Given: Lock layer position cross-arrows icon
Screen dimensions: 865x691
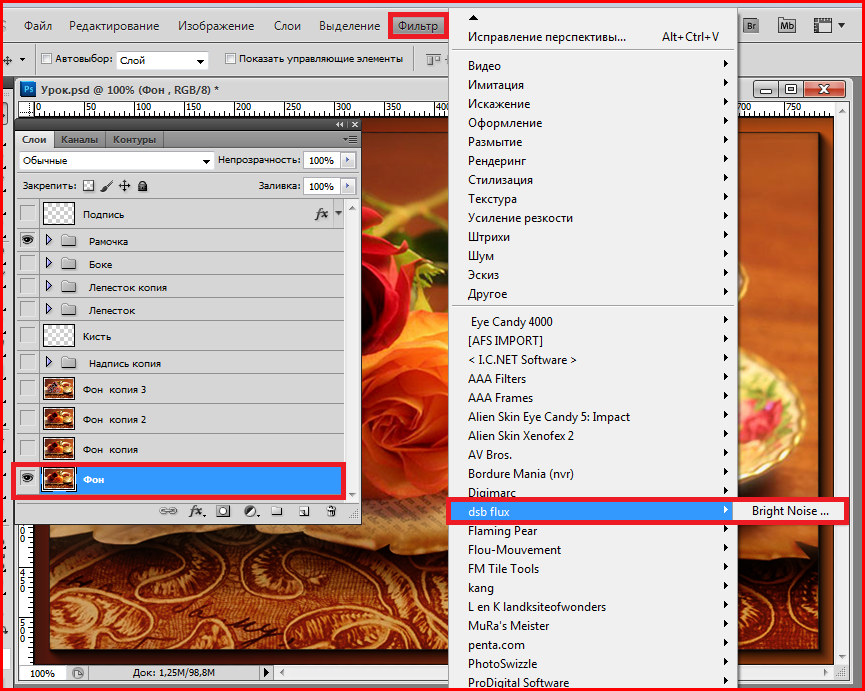Looking at the screenshot, I should [x=125, y=186].
